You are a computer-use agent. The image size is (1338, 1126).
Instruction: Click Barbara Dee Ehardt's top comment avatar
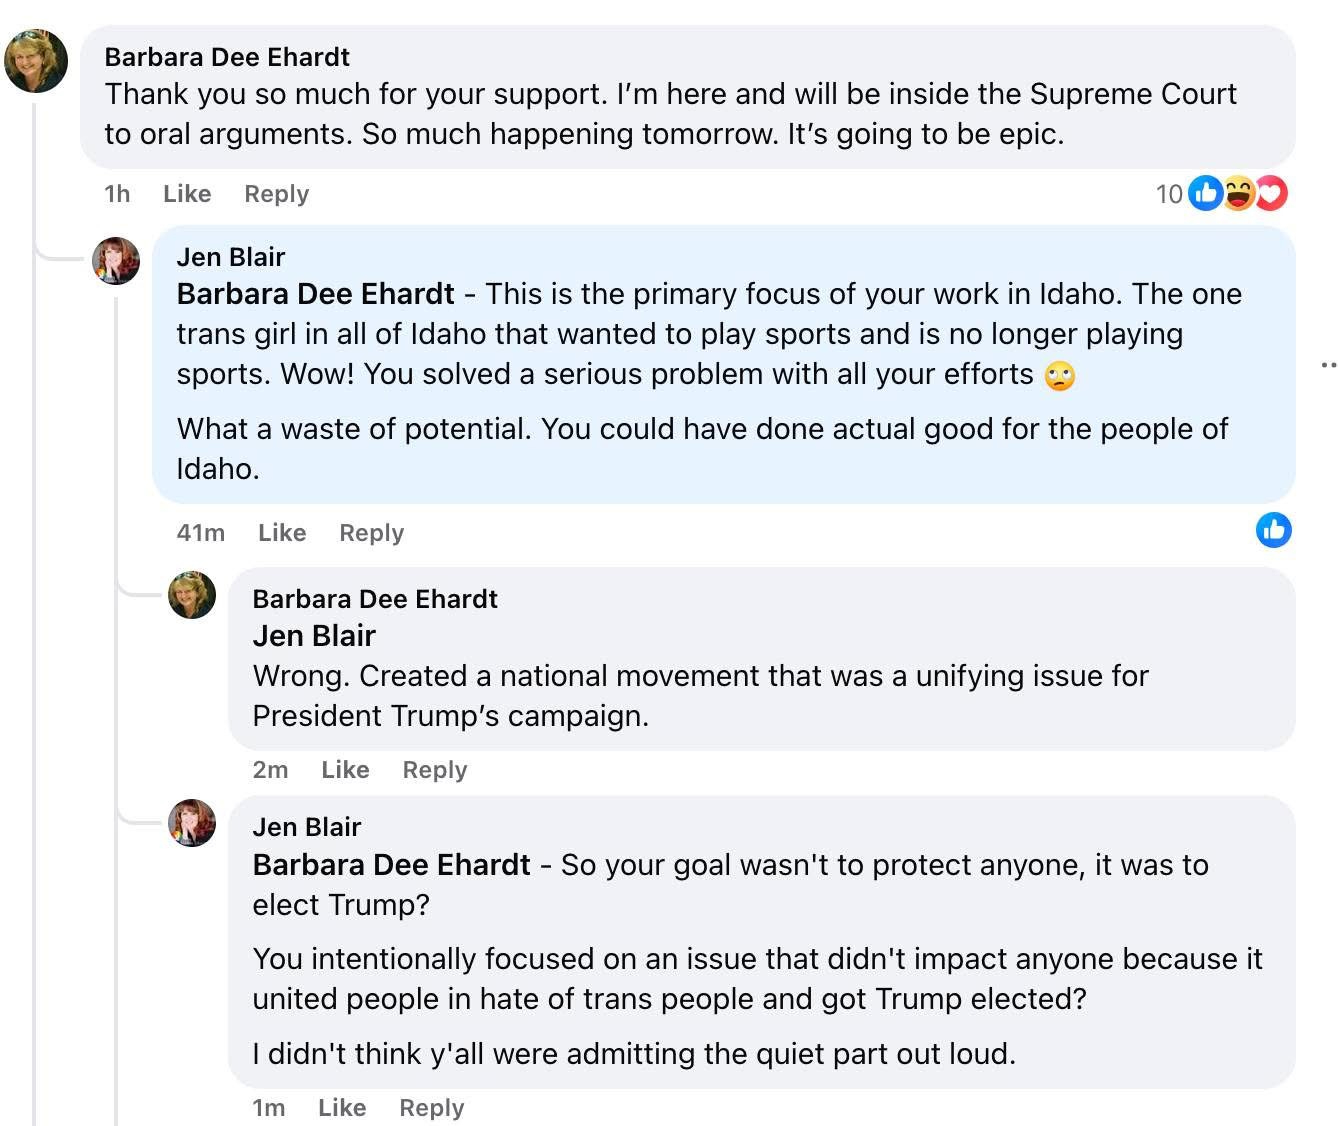[36, 61]
